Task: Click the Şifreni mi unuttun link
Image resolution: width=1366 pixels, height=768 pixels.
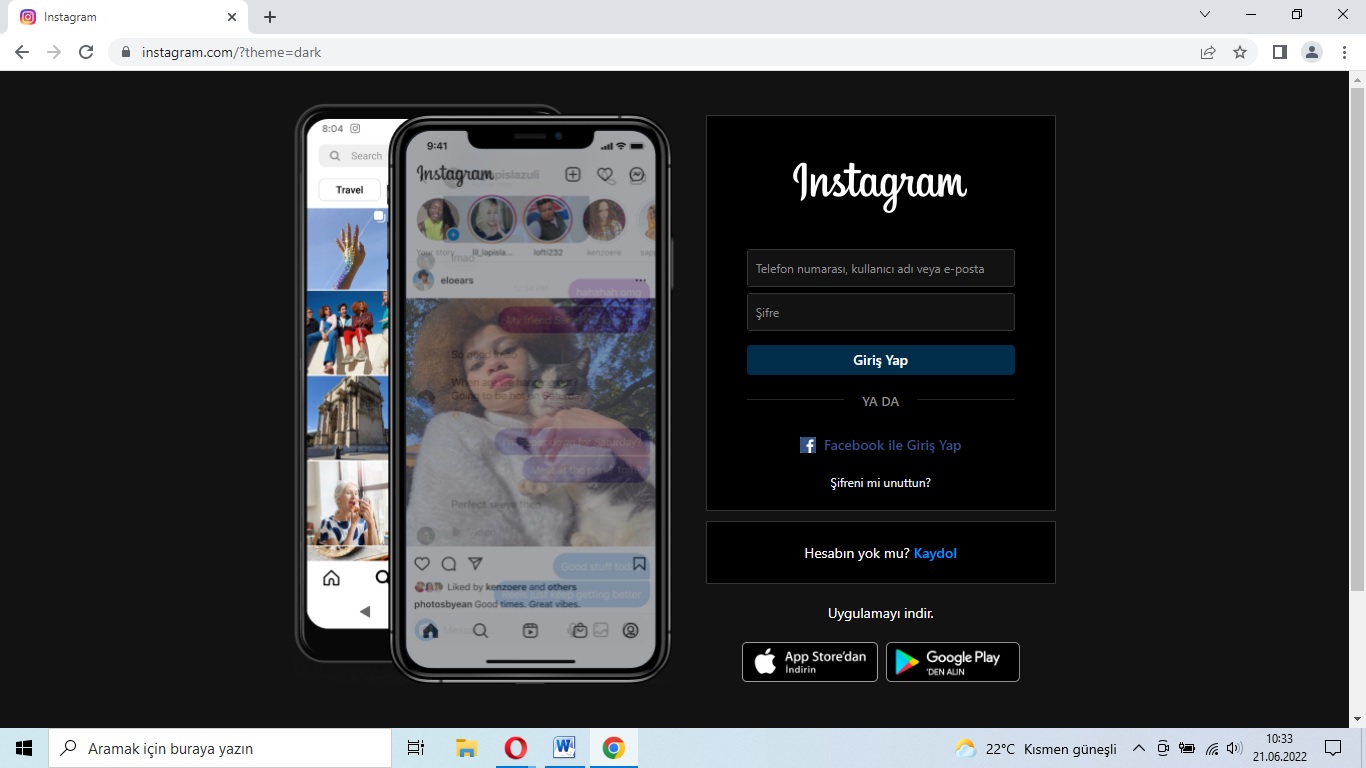Action: click(880, 482)
